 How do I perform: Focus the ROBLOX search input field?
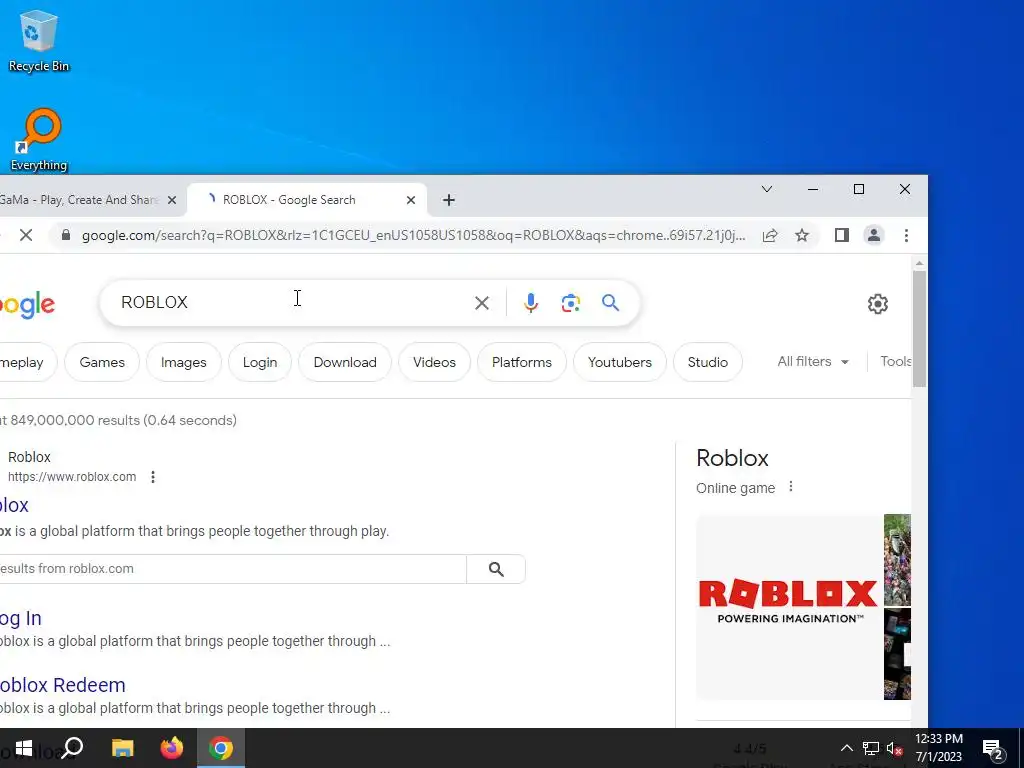[x=294, y=303]
